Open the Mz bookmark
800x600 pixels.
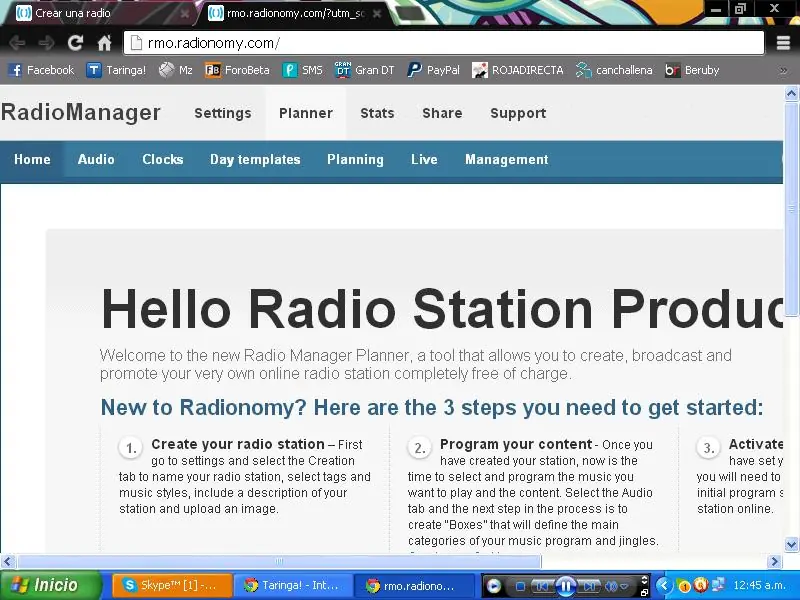pos(176,70)
